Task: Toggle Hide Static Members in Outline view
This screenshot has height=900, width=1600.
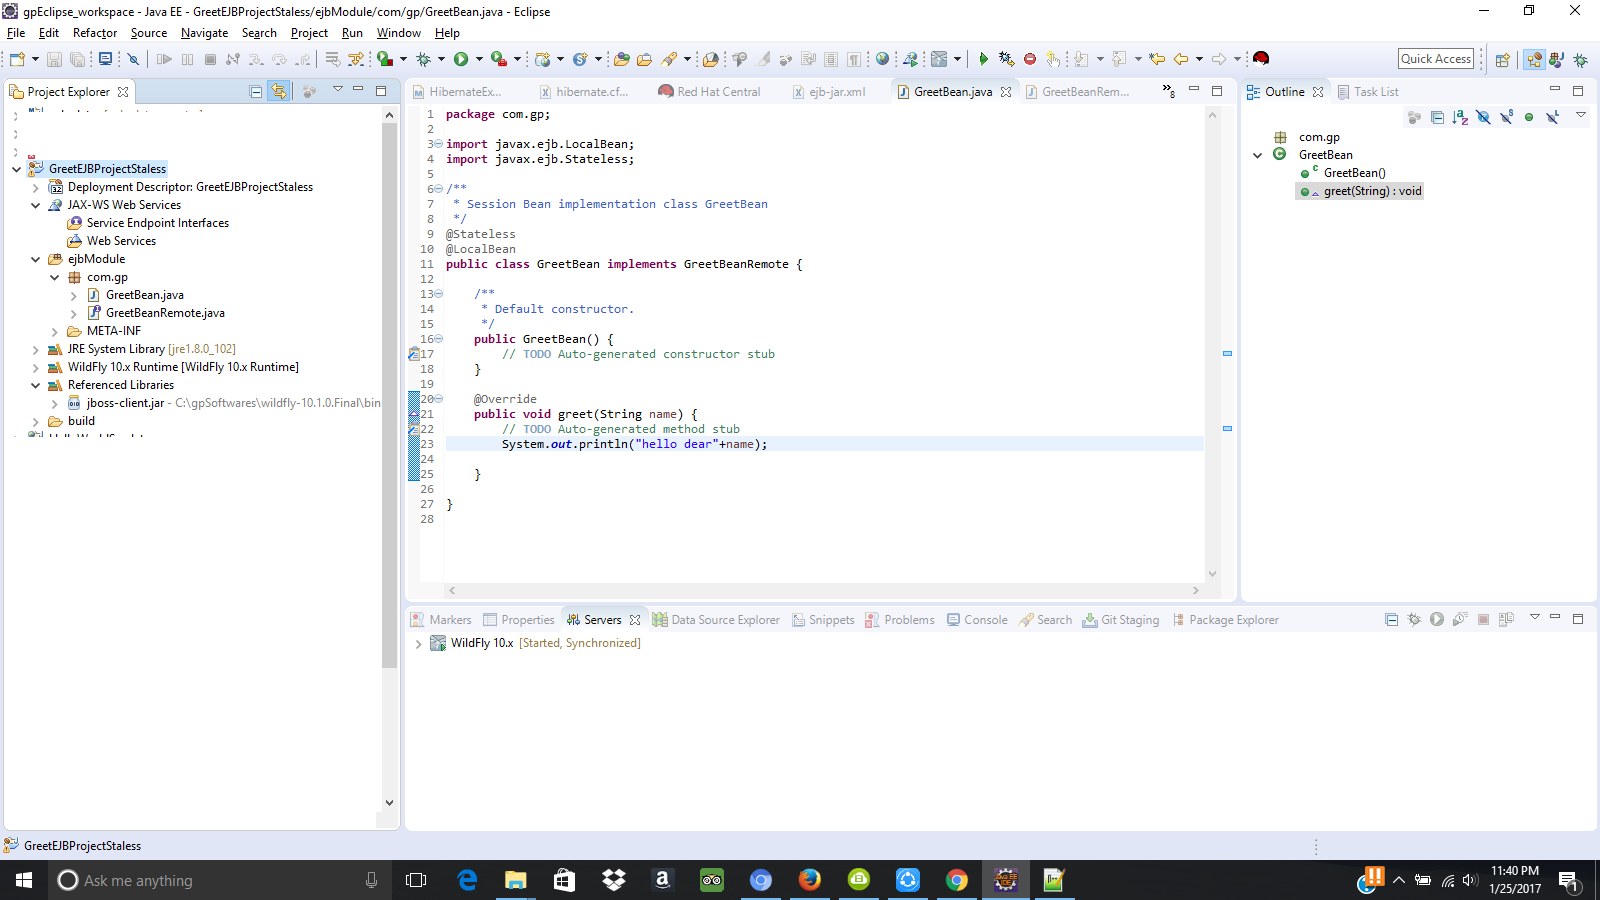Action: pos(1506,117)
